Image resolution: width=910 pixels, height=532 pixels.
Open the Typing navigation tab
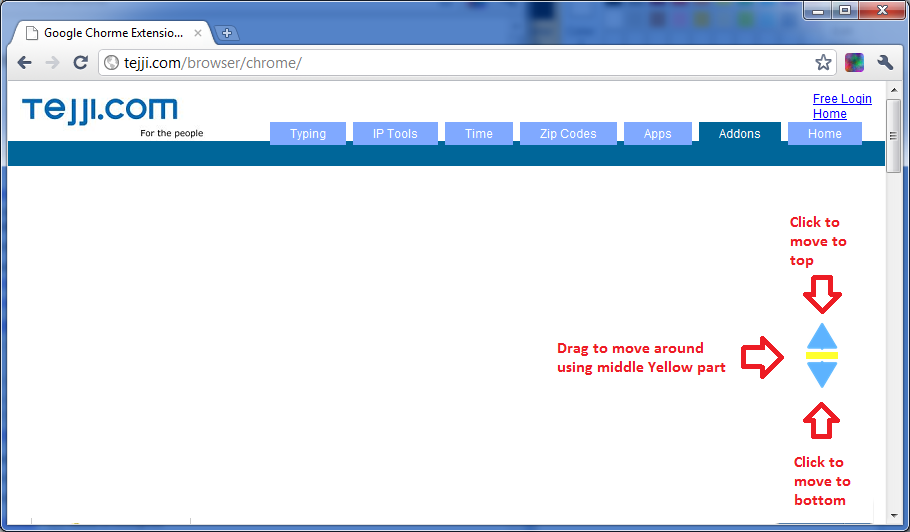point(308,133)
